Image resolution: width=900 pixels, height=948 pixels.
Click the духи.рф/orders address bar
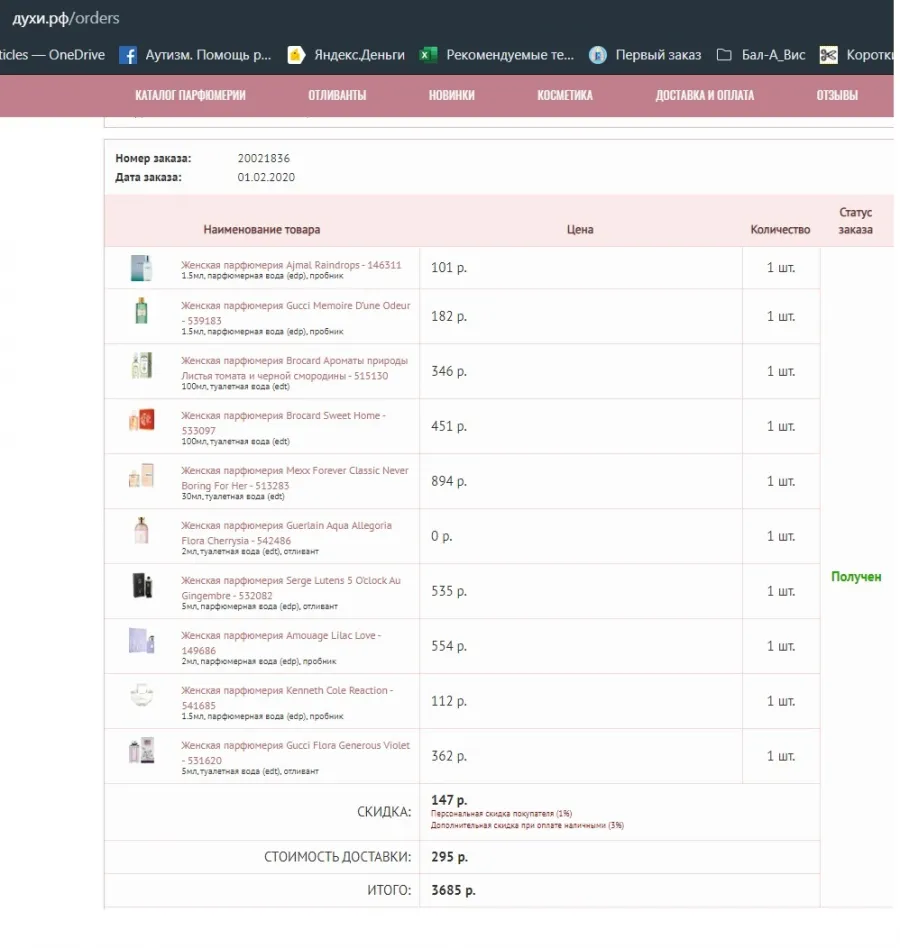(66, 18)
